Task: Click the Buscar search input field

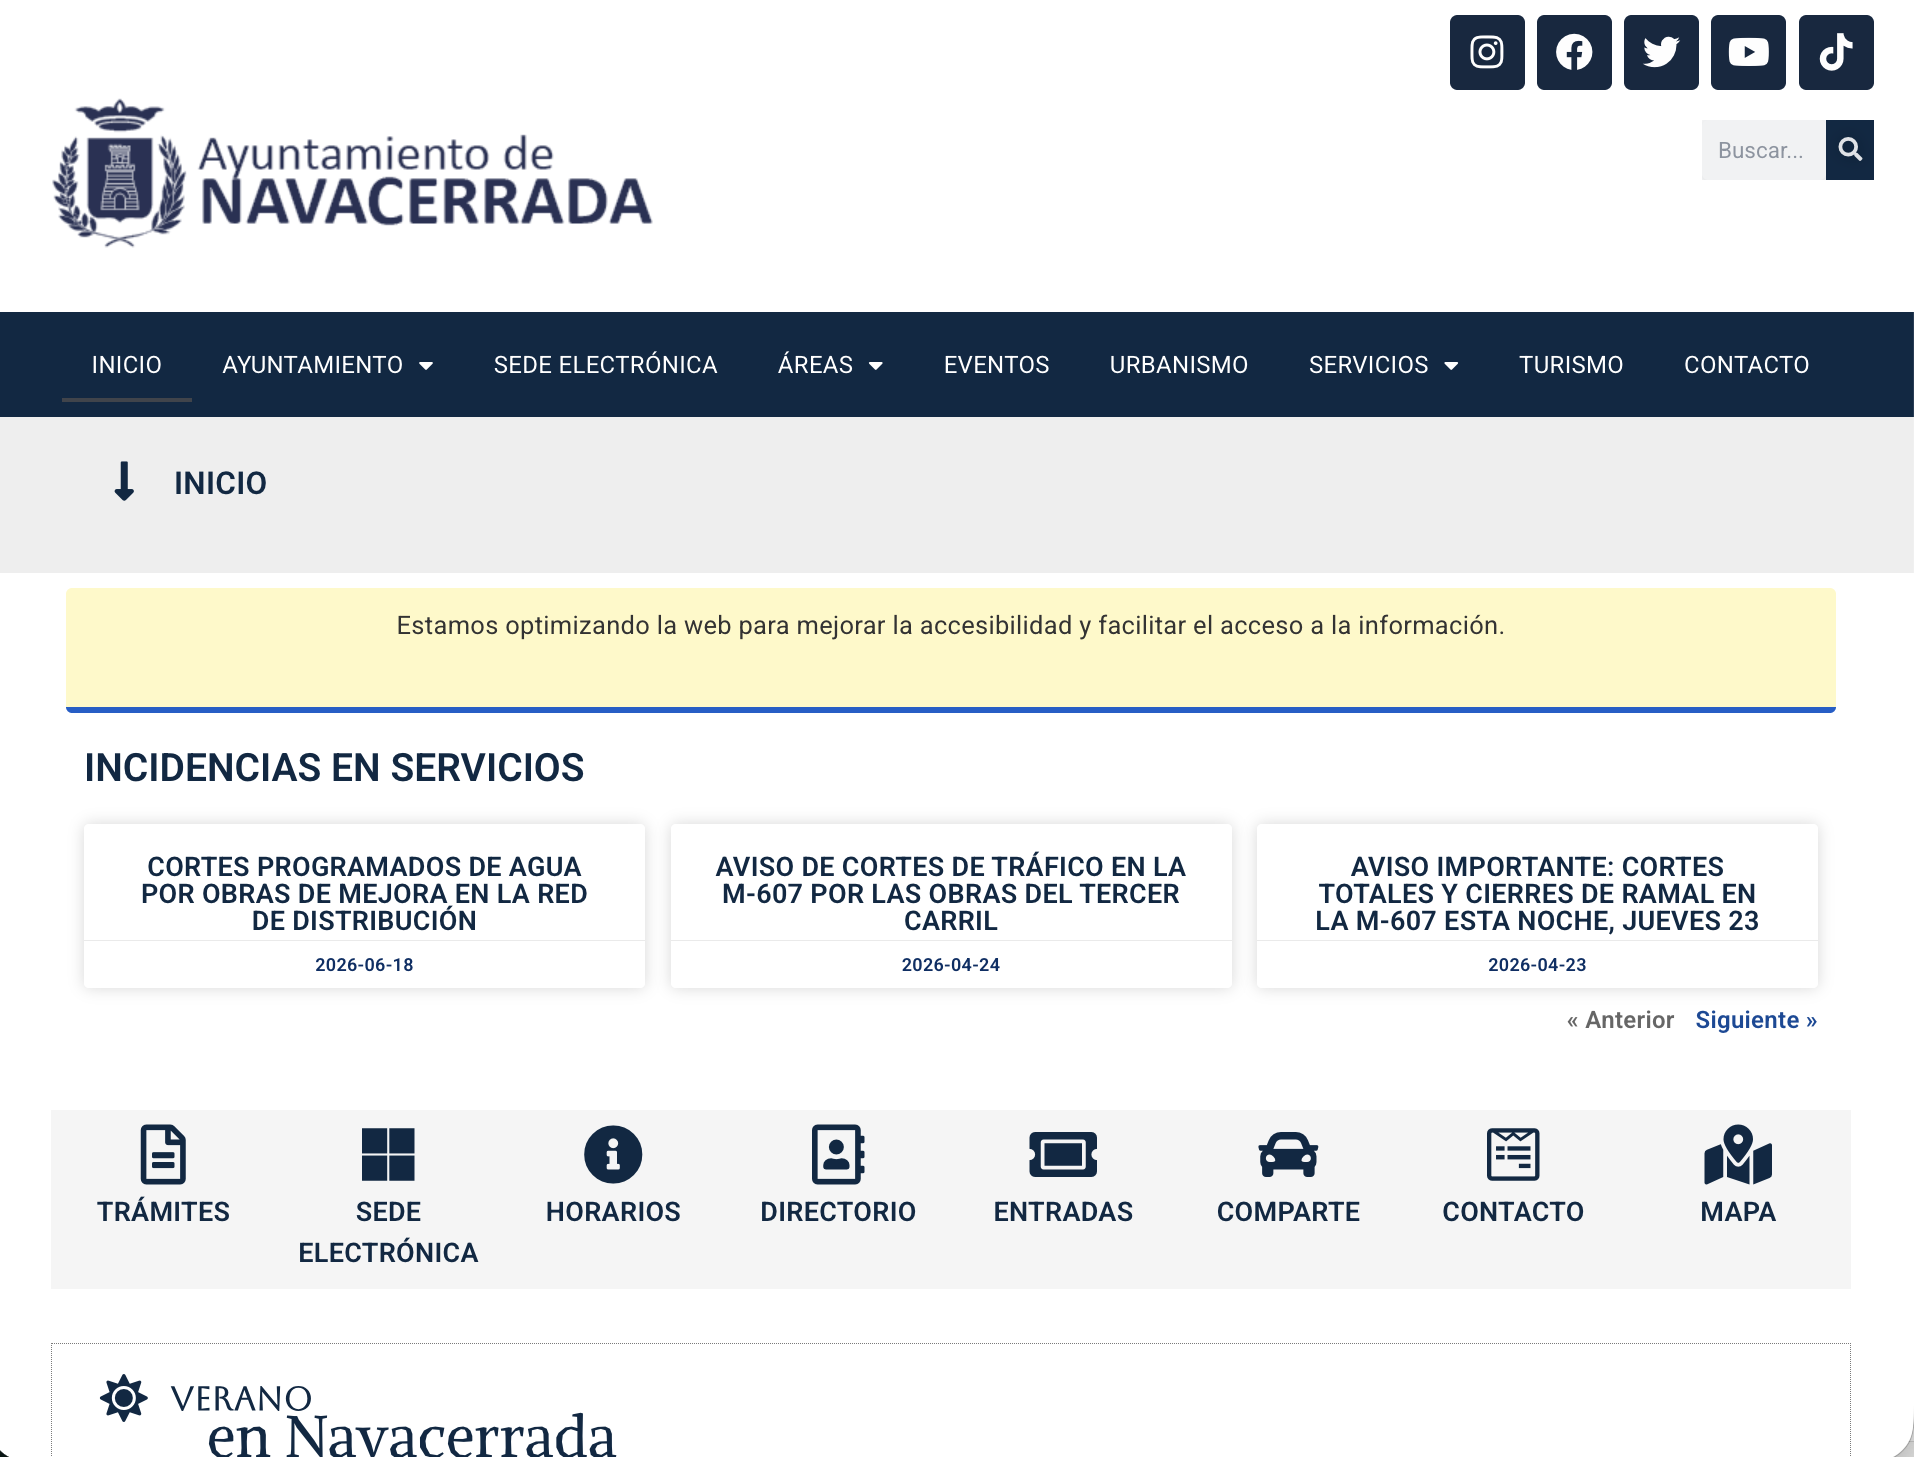Action: [1764, 150]
